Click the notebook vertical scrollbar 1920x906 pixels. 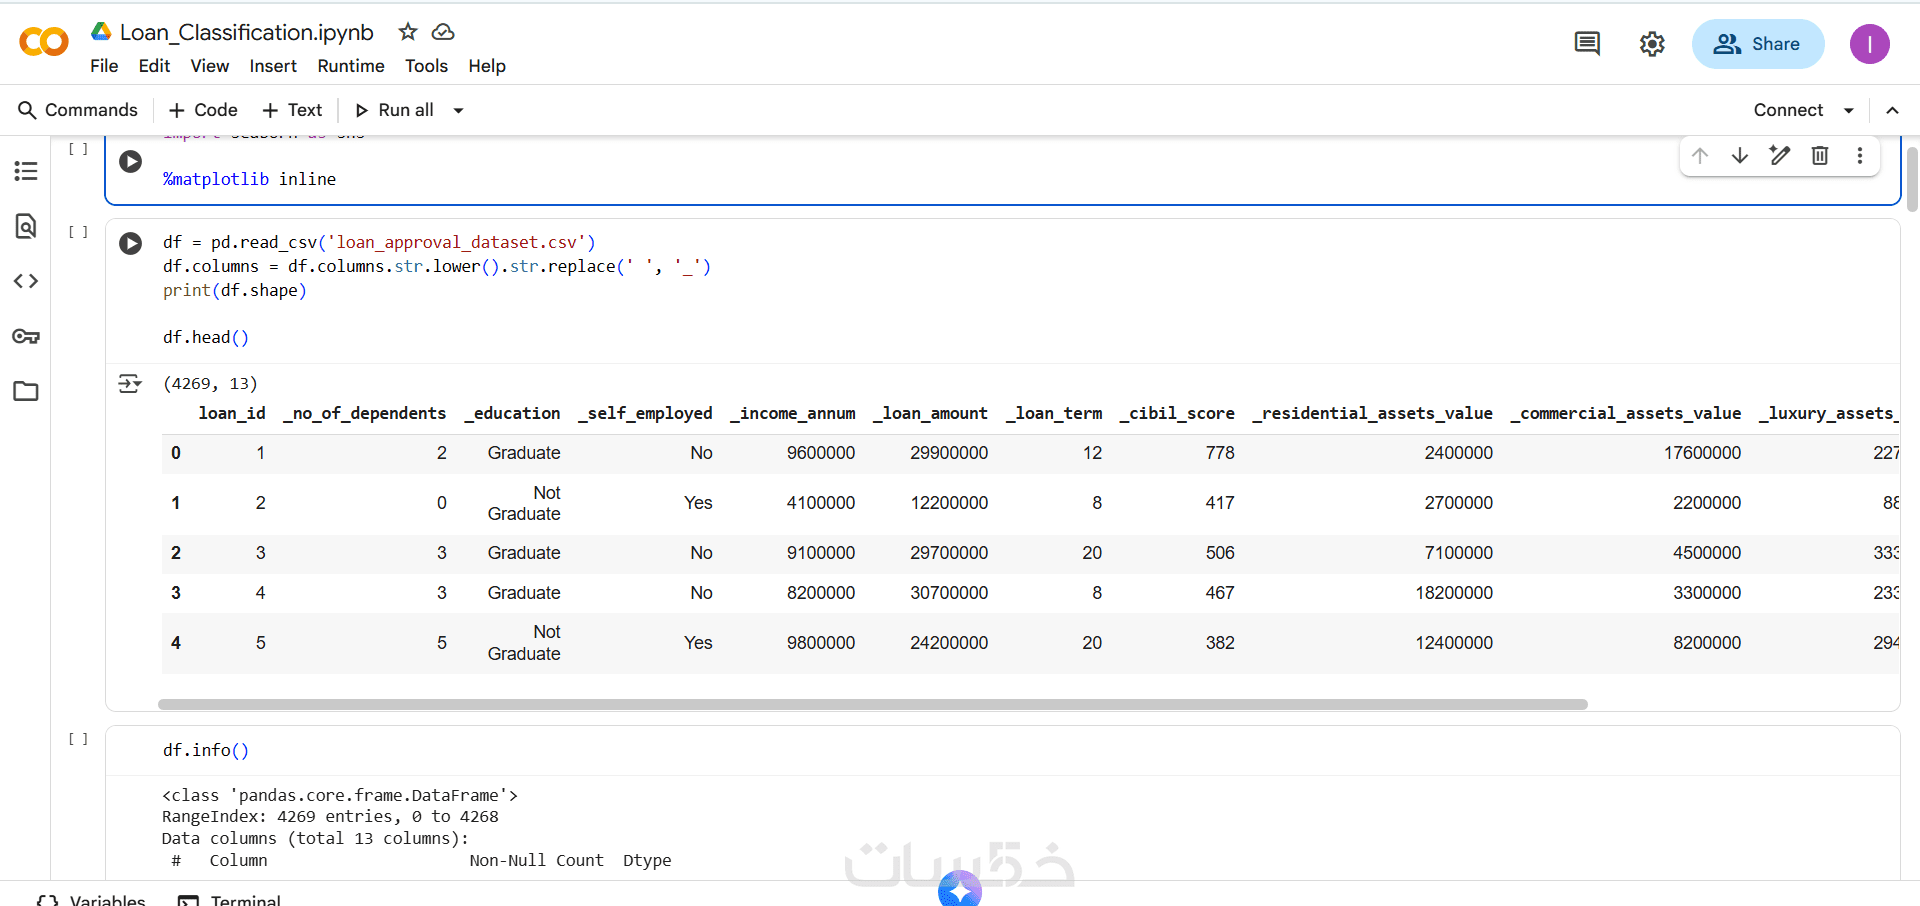pos(1912,180)
